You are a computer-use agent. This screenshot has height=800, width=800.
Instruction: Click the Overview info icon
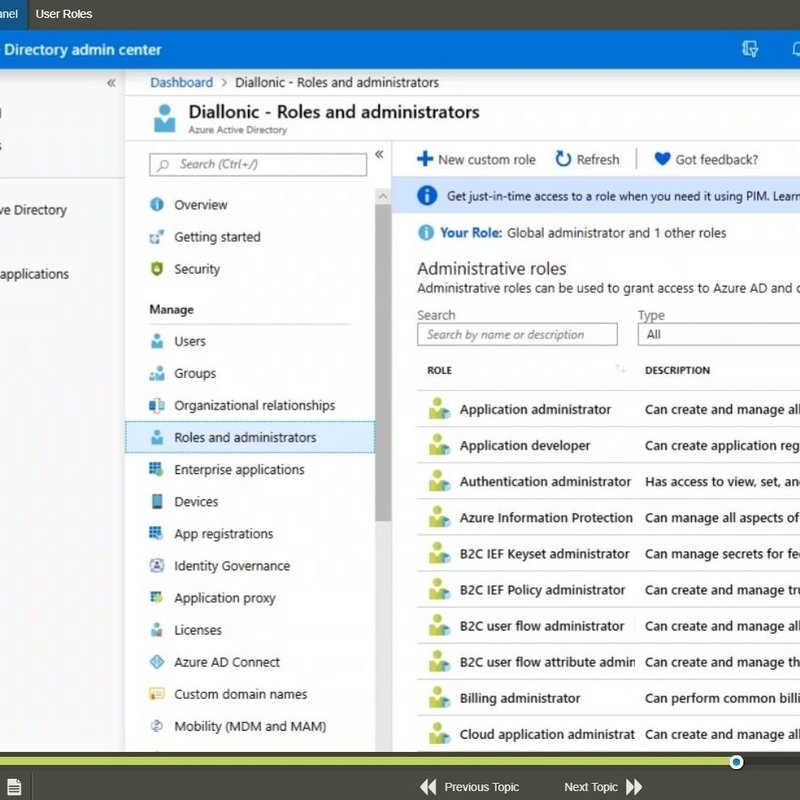point(157,205)
